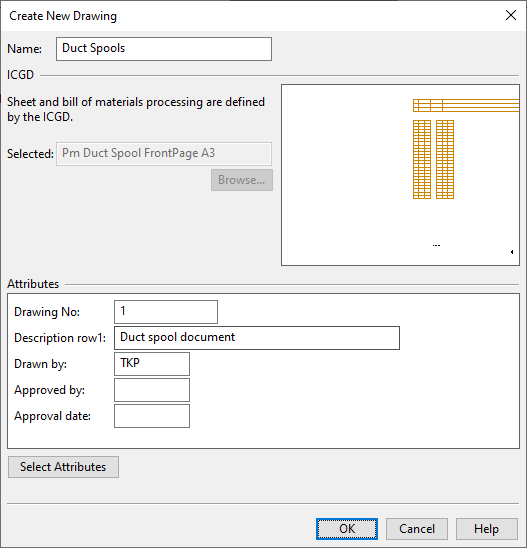This screenshot has height=548, width=527.
Task: Click the three-dot marker in preview
Action: [x=436, y=245]
